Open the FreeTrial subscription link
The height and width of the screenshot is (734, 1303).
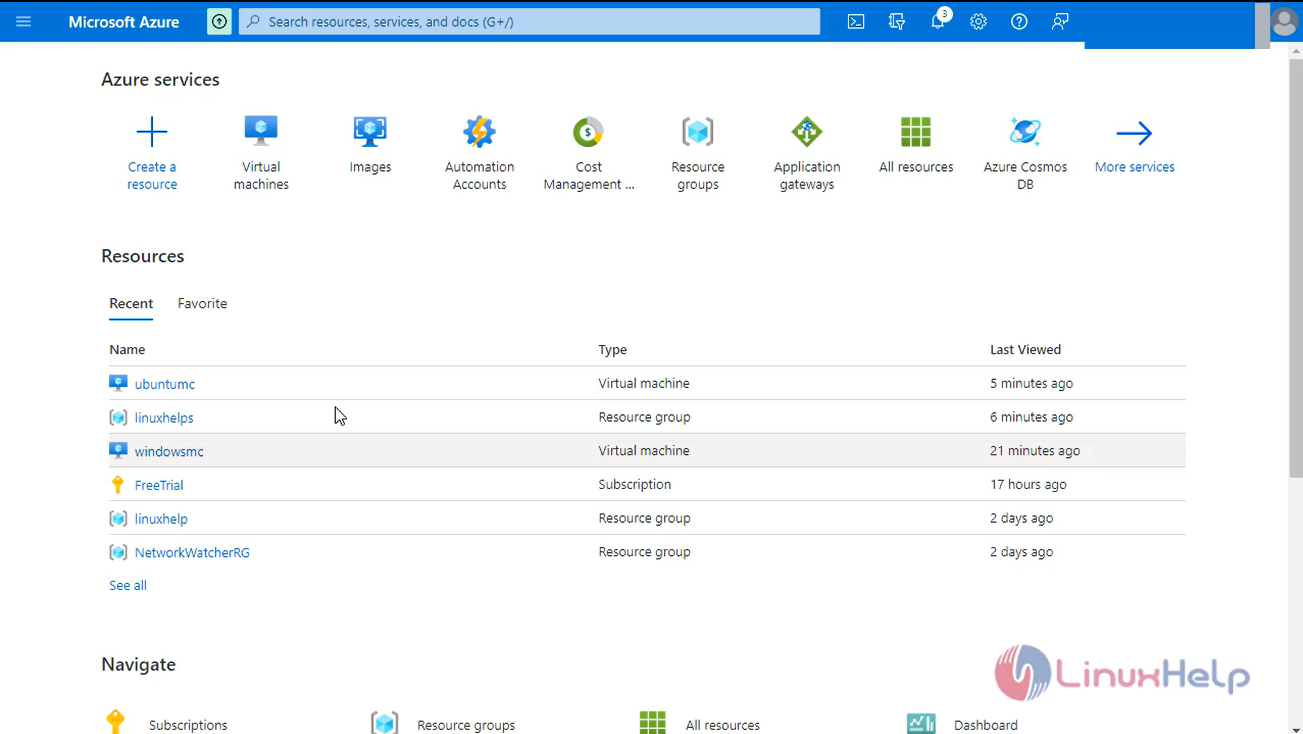click(159, 485)
